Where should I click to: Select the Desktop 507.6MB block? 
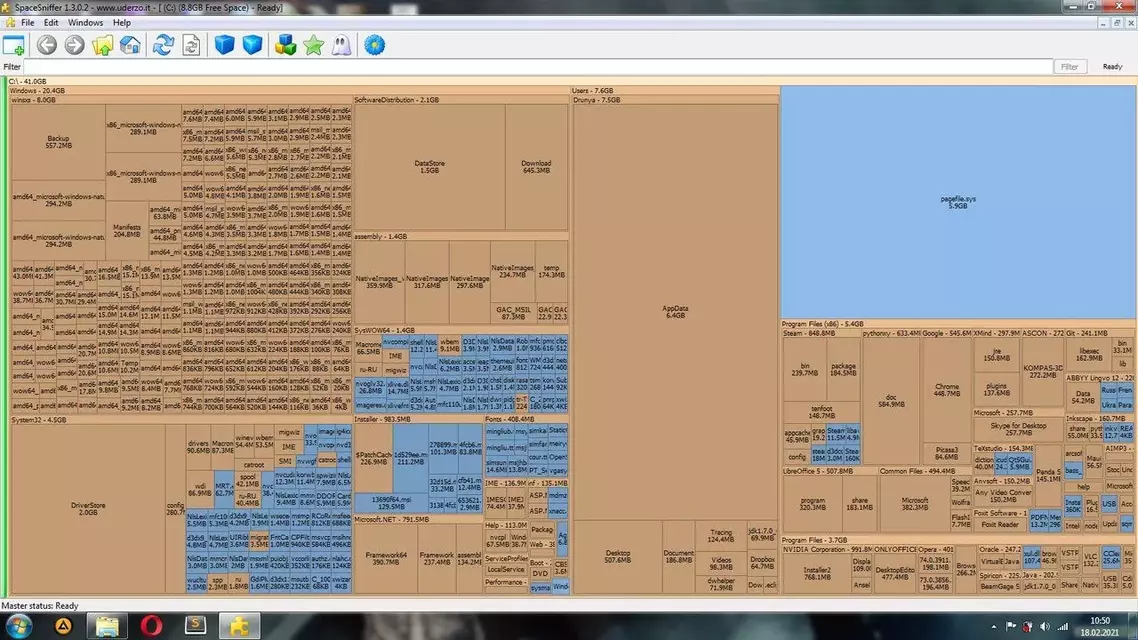(x=618, y=557)
